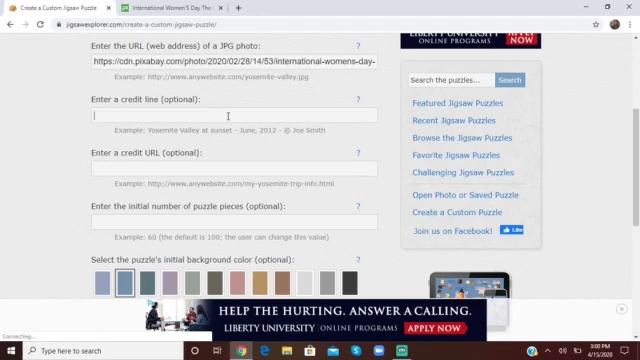The image size is (640, 360).
Task: Open the Chrome three-dot menu
Action: tap(630, 24)
